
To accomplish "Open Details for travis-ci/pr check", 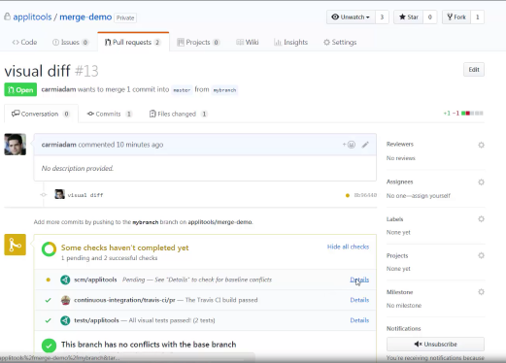I will (359, 300).
